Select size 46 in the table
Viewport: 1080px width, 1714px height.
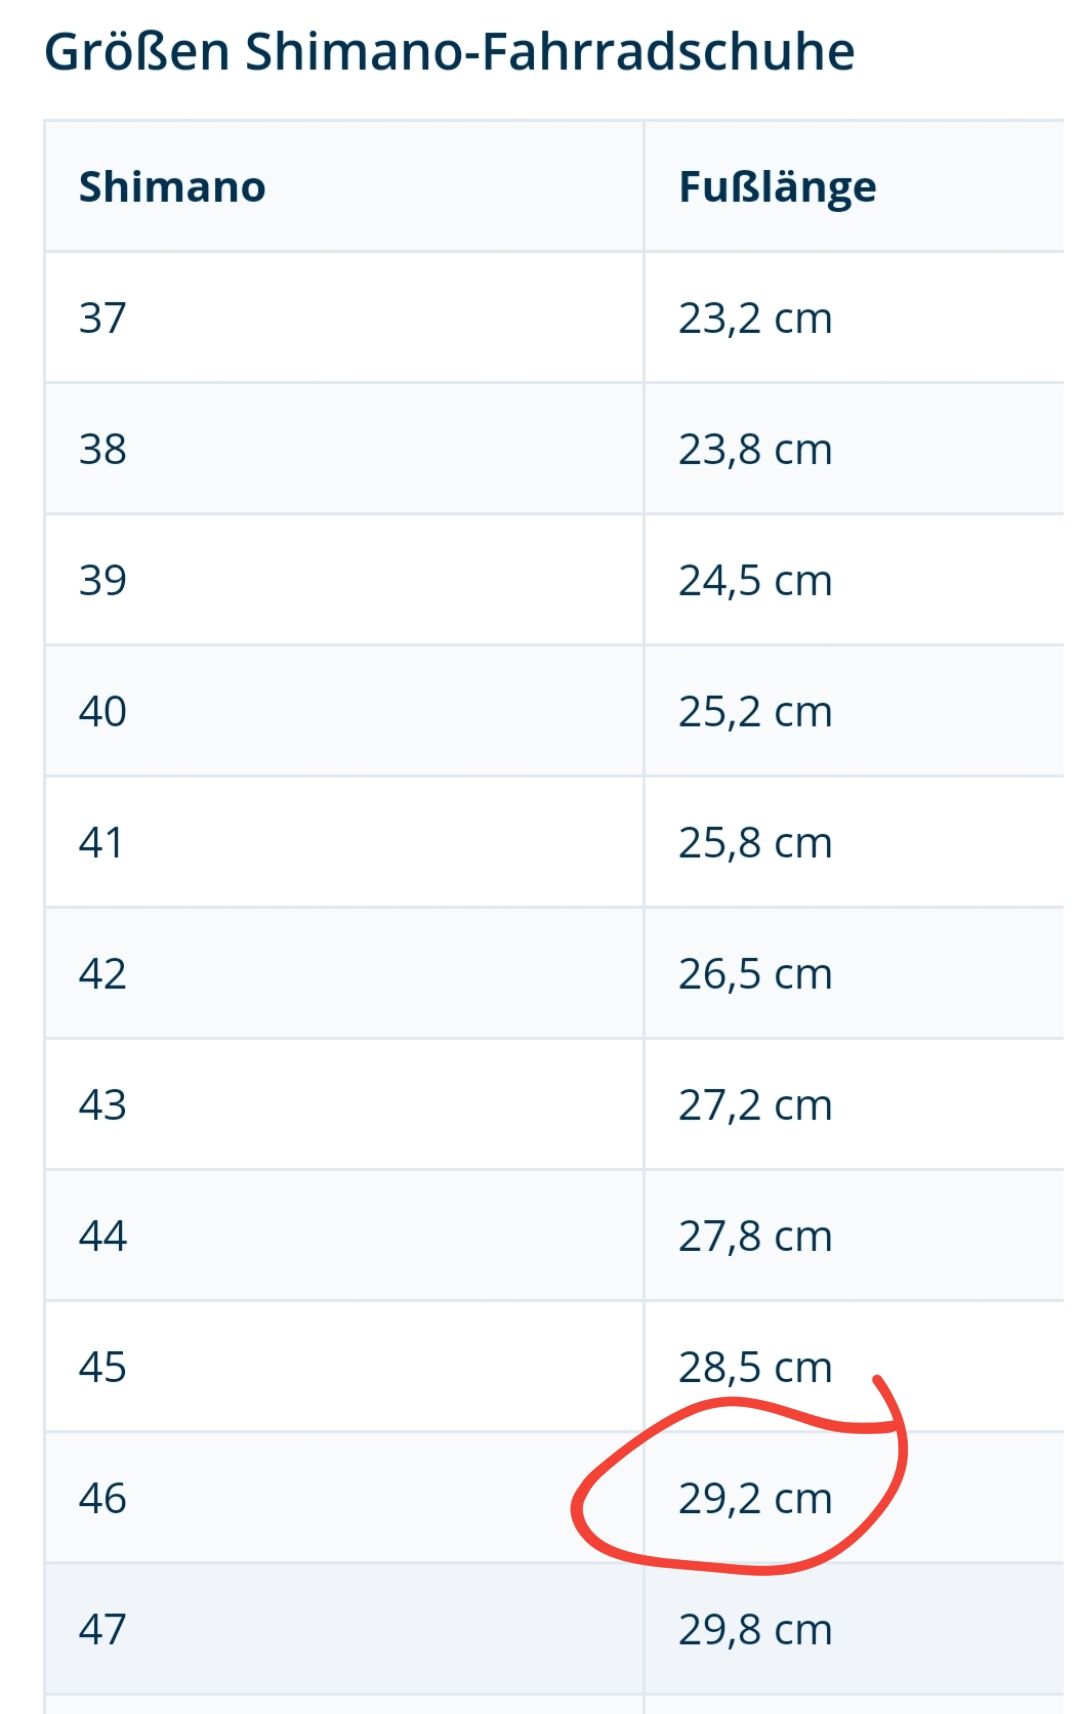103,1498
